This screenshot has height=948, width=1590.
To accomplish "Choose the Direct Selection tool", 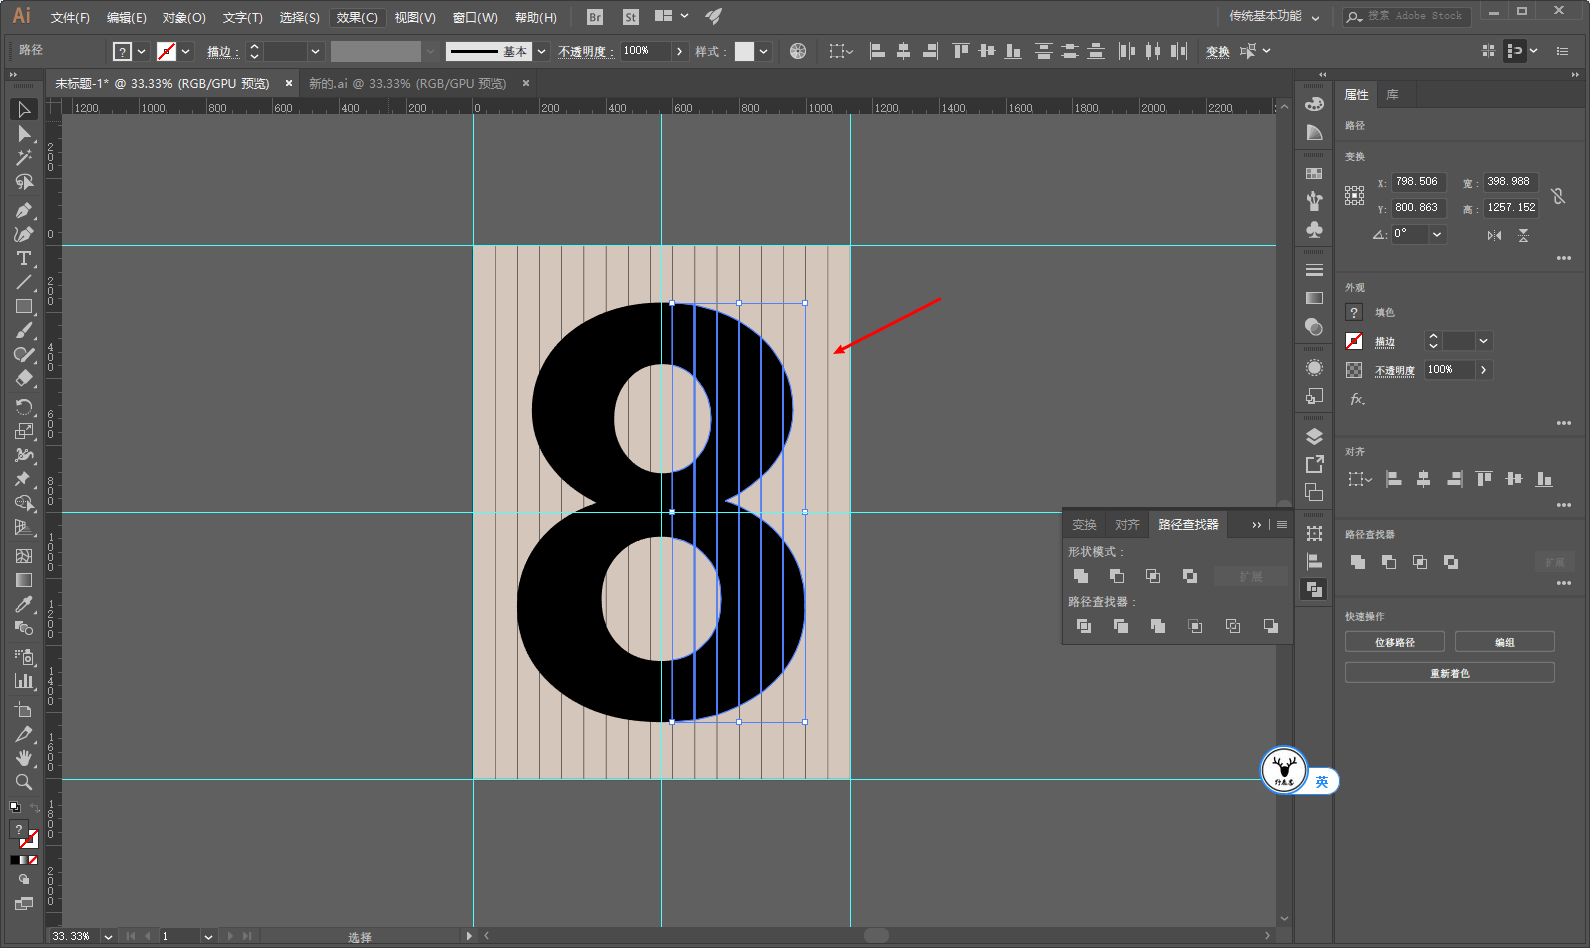I will 24,134.
